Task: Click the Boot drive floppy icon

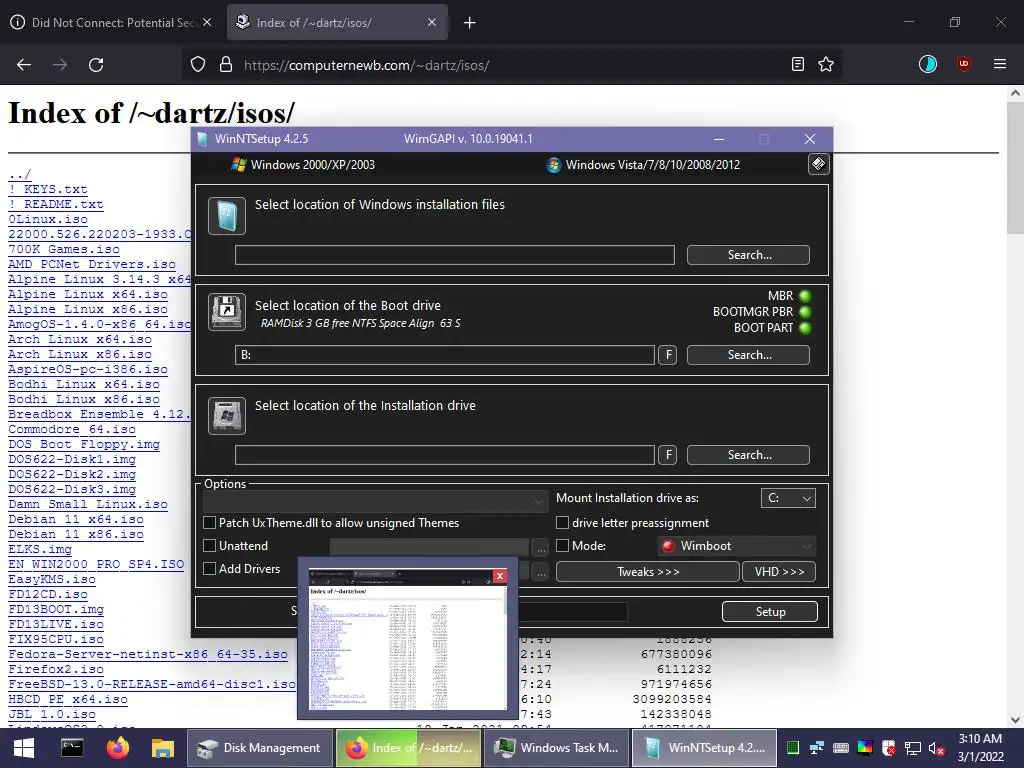Action: (x=227, y=312)
